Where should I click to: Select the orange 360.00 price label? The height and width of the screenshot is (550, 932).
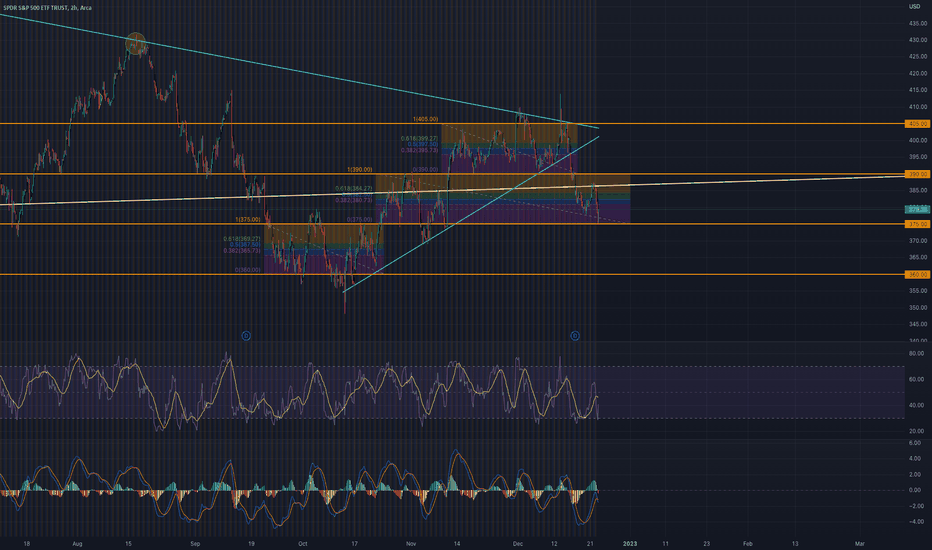917,275
